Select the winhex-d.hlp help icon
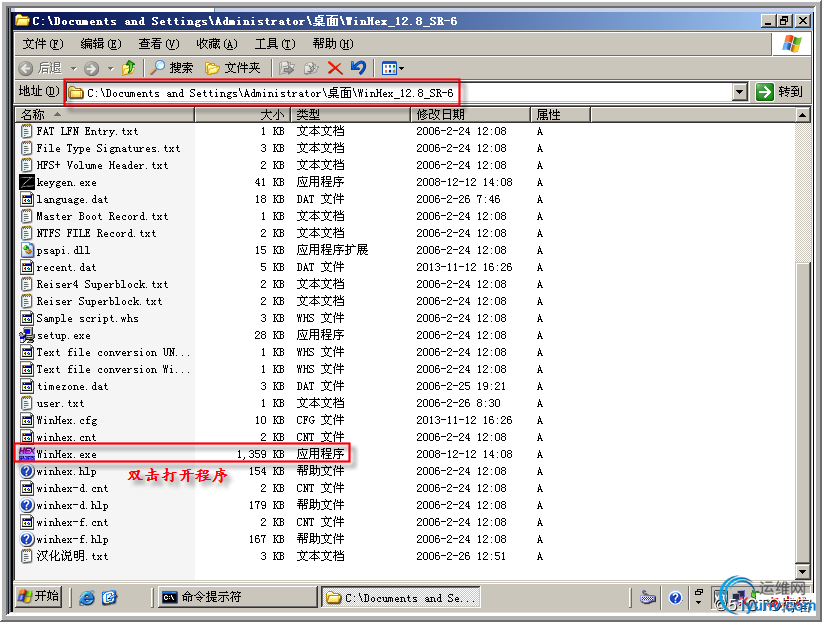Image resolution: width=822 pixels, height=622 pixels. pos(27,505)
